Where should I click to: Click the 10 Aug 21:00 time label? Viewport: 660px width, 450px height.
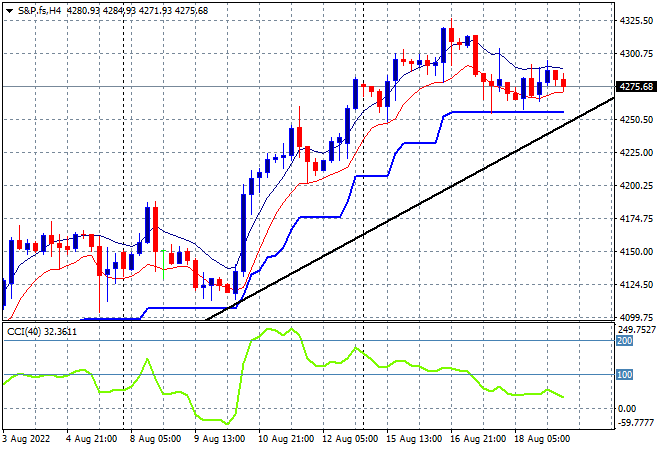tap(286, 439)
